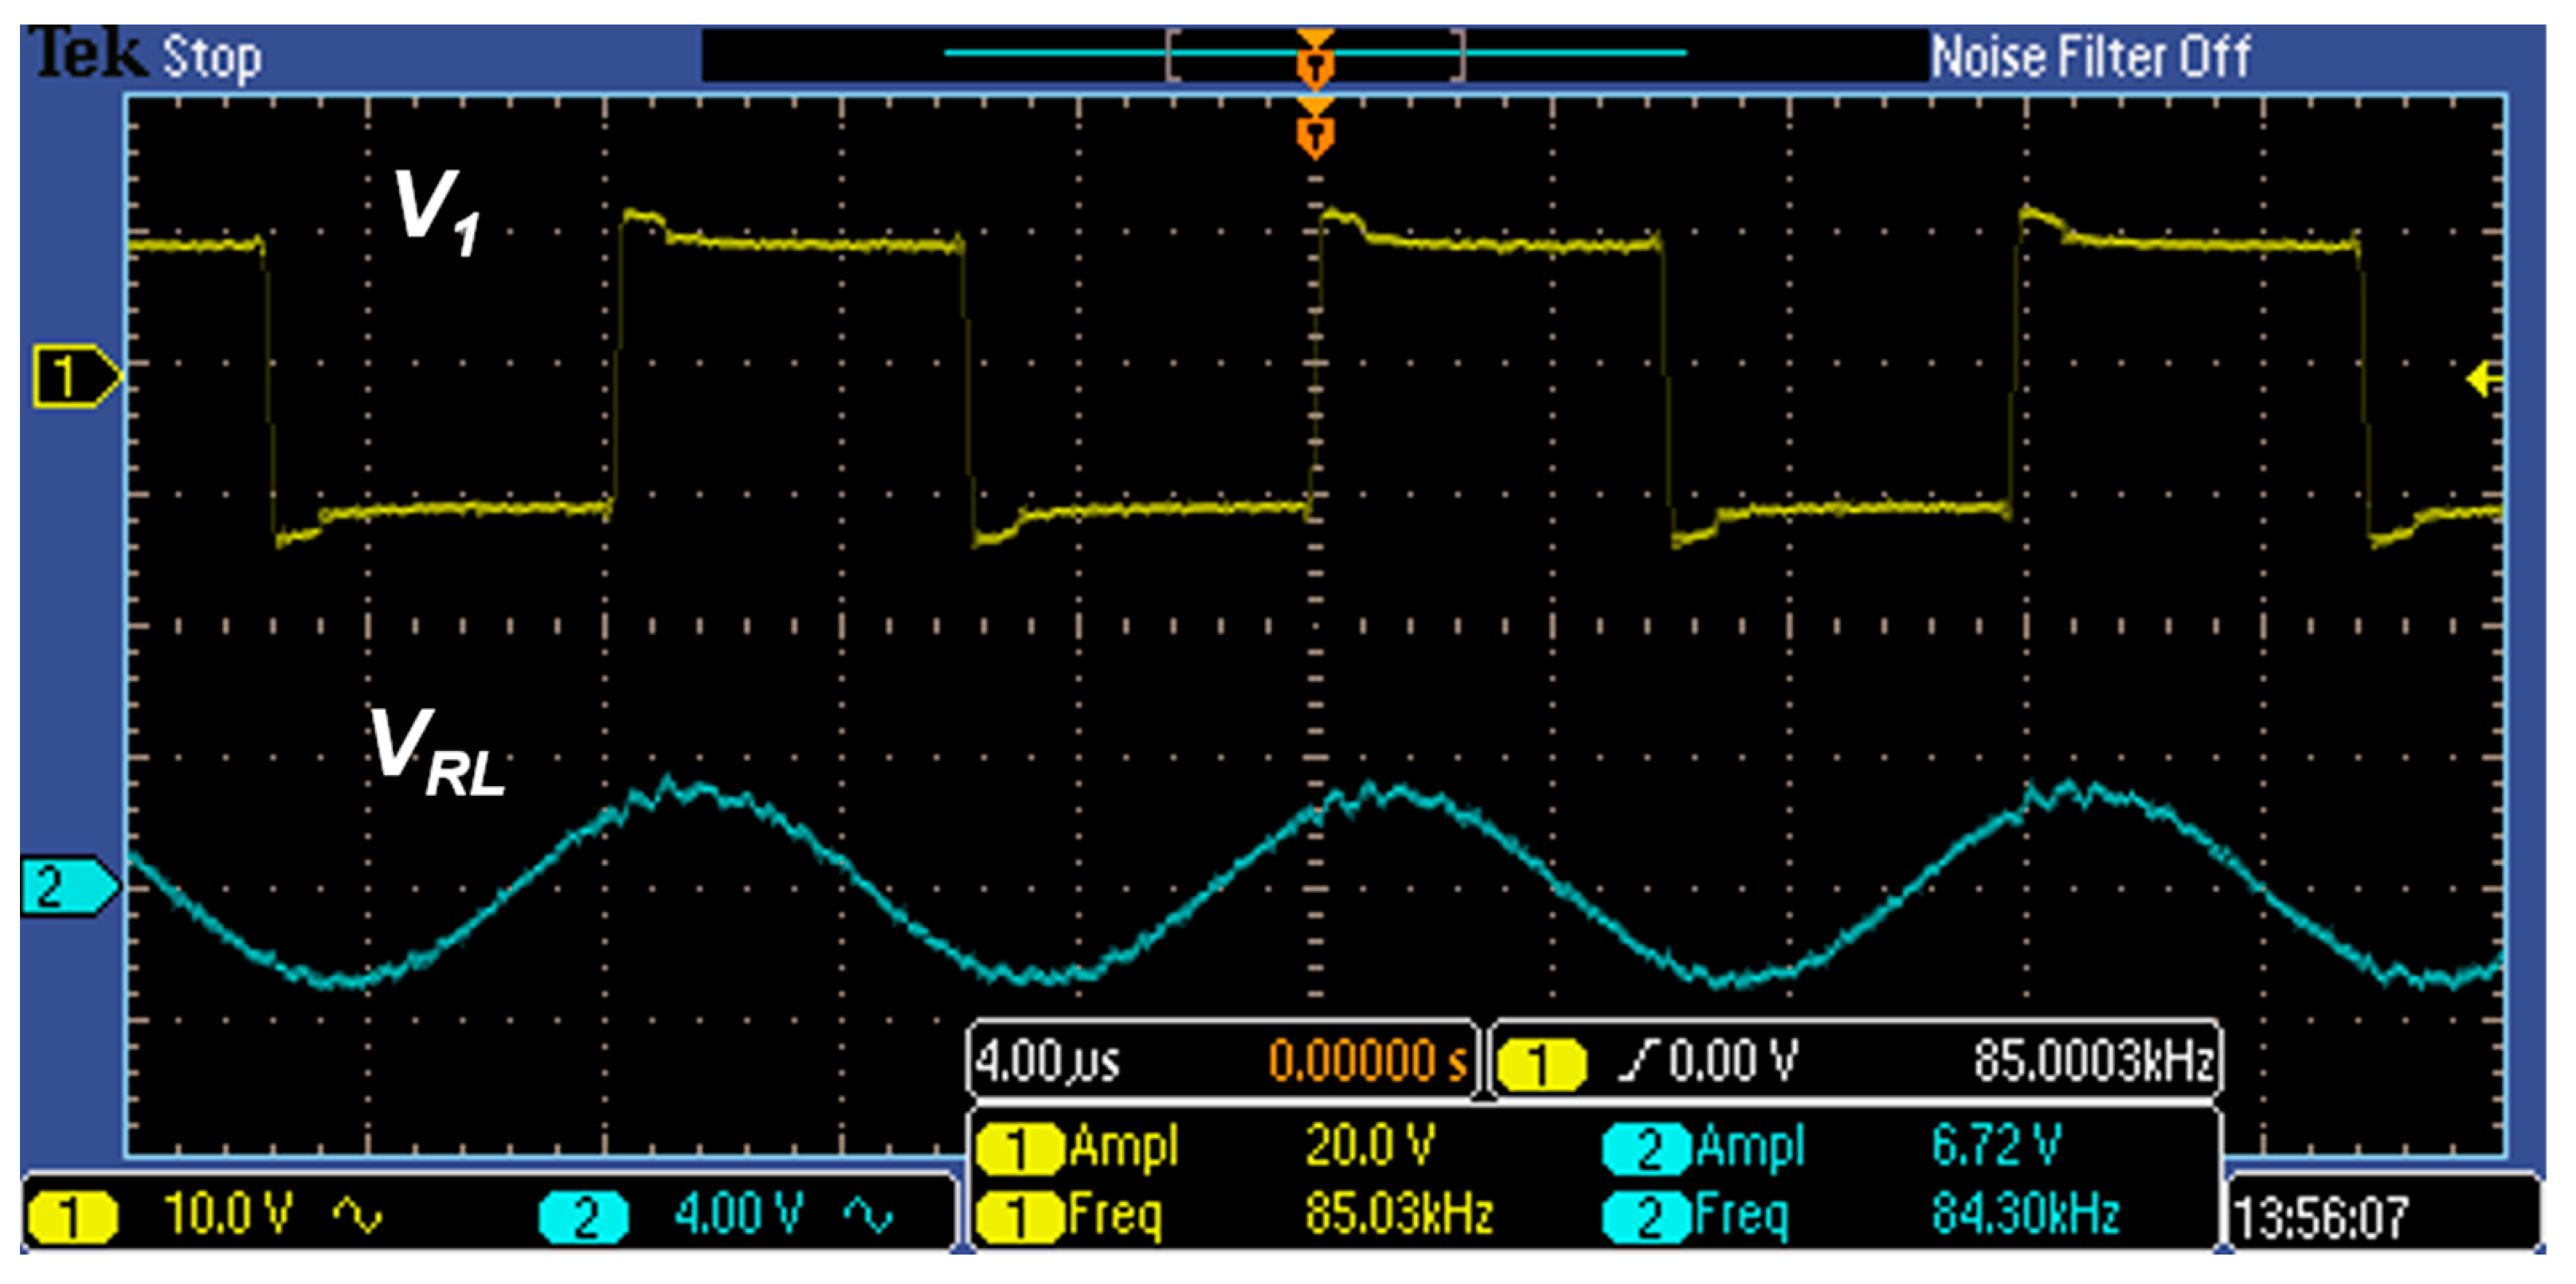
Task: Click the Stop acquisition status
Action: point(212,57)
